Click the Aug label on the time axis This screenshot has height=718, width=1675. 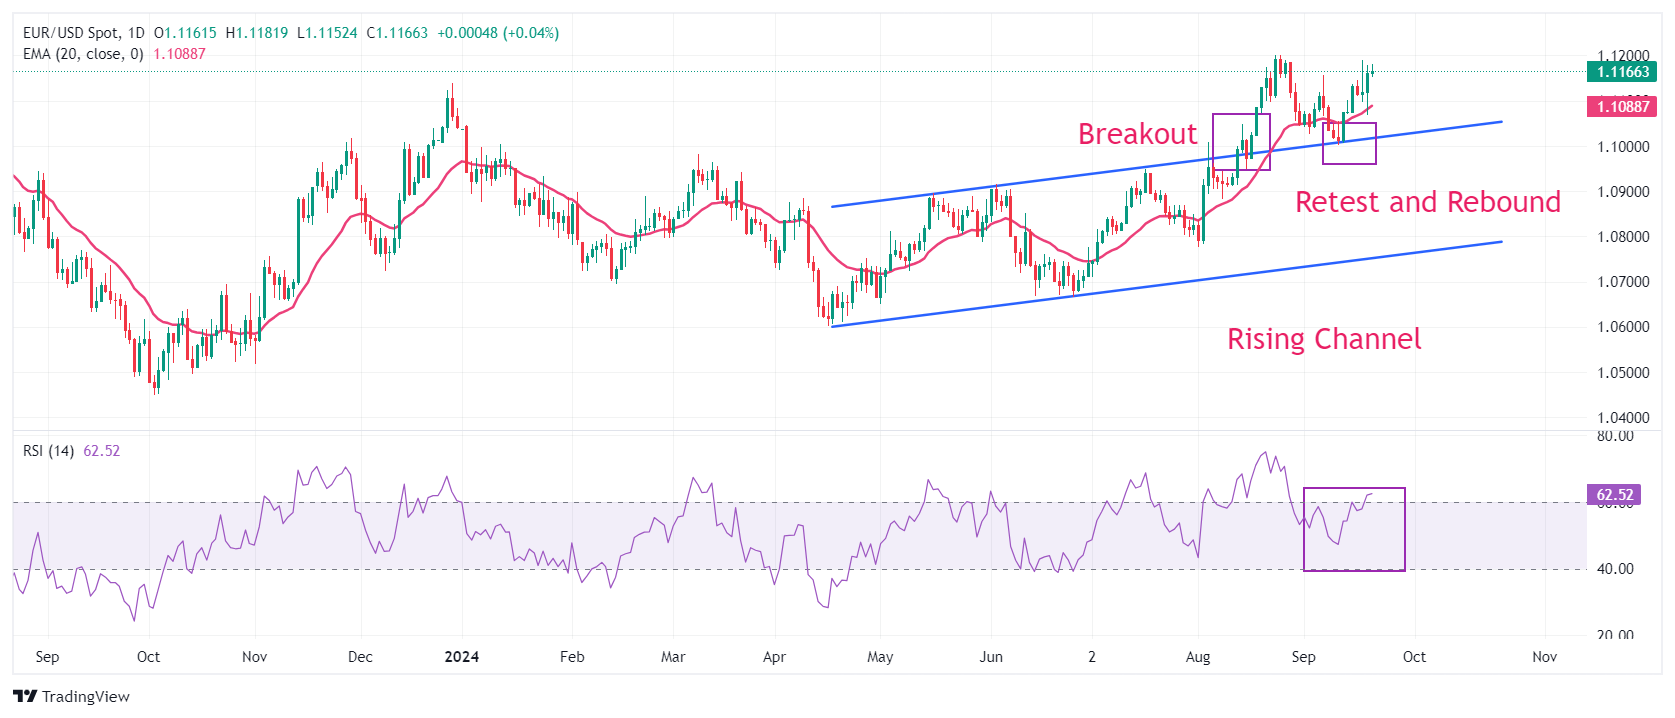[x=1197, y=657]
